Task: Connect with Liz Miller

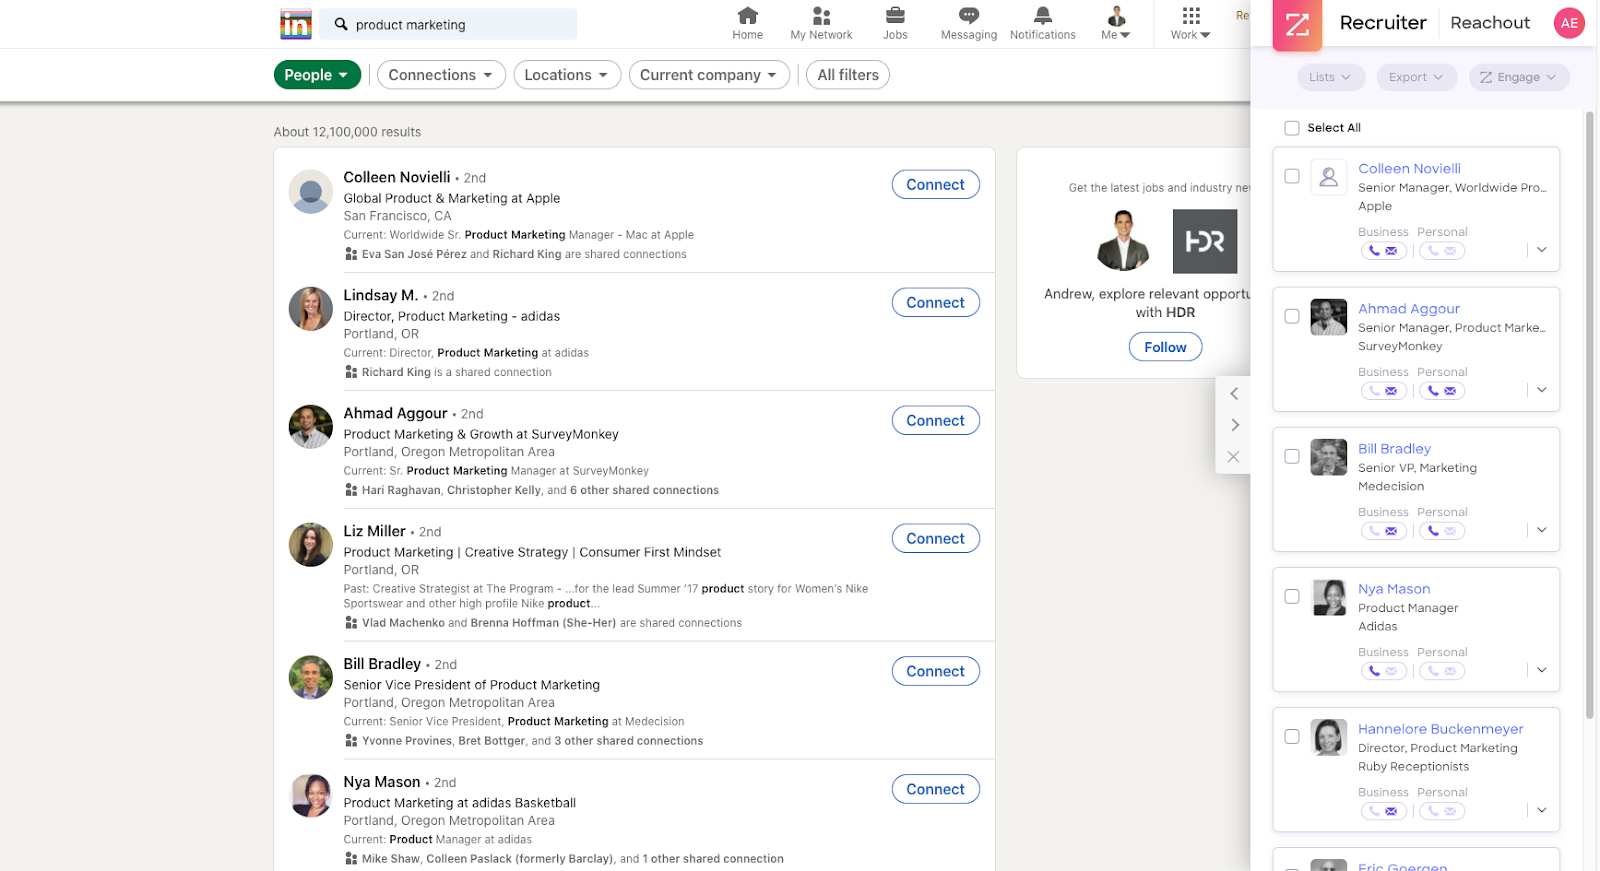Action: click(x=935, y=539)
